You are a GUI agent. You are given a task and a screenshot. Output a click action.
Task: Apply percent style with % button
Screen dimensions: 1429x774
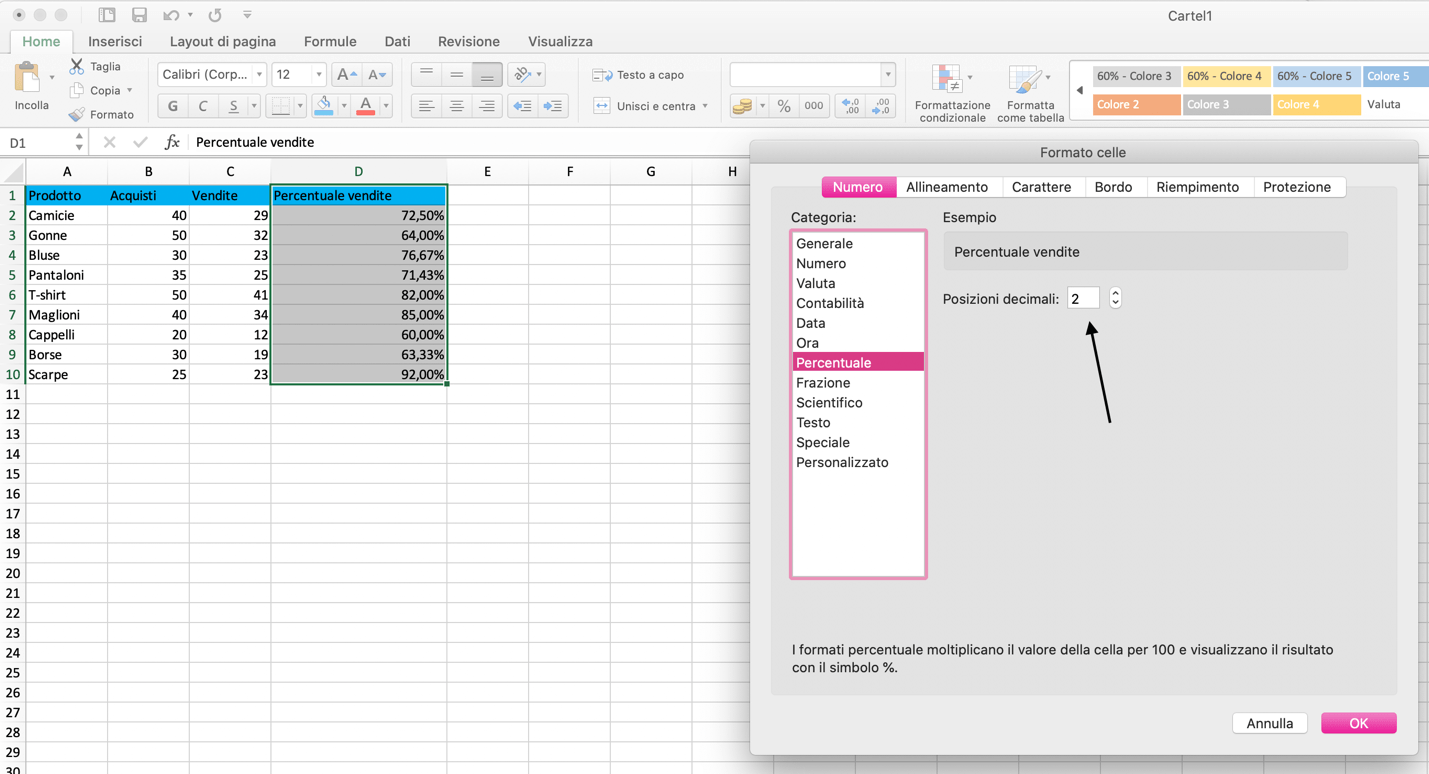784,106
